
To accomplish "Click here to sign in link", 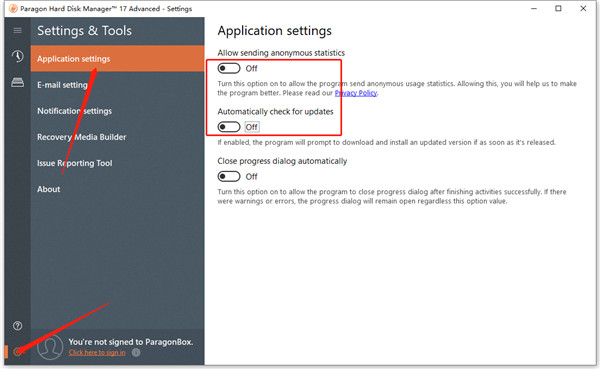I will pyautogui.click(x=97, y=353).
